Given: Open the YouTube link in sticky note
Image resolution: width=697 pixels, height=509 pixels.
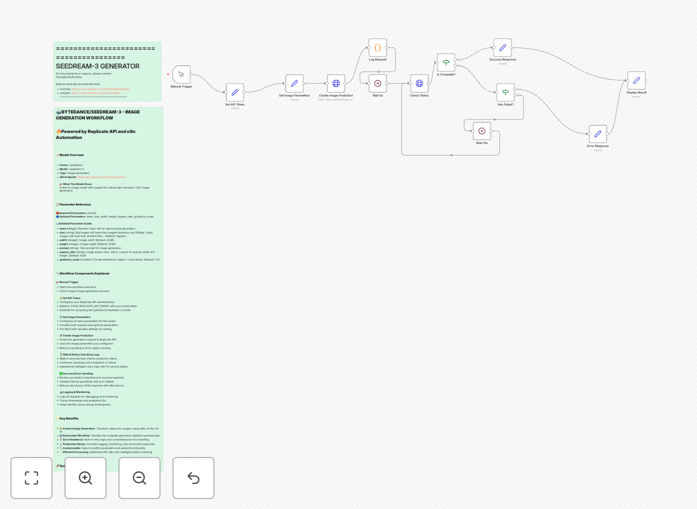Looking at the screenshot, I should [x=100, y=89].
